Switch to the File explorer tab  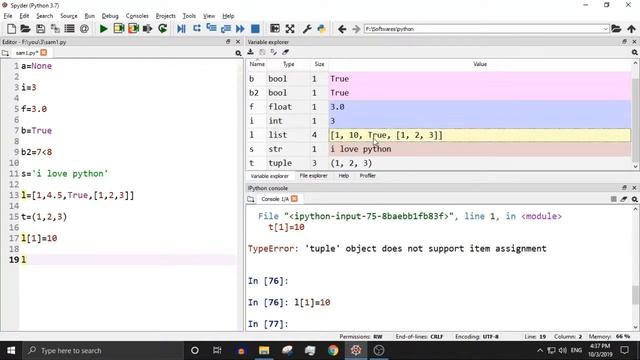point(313,176)
